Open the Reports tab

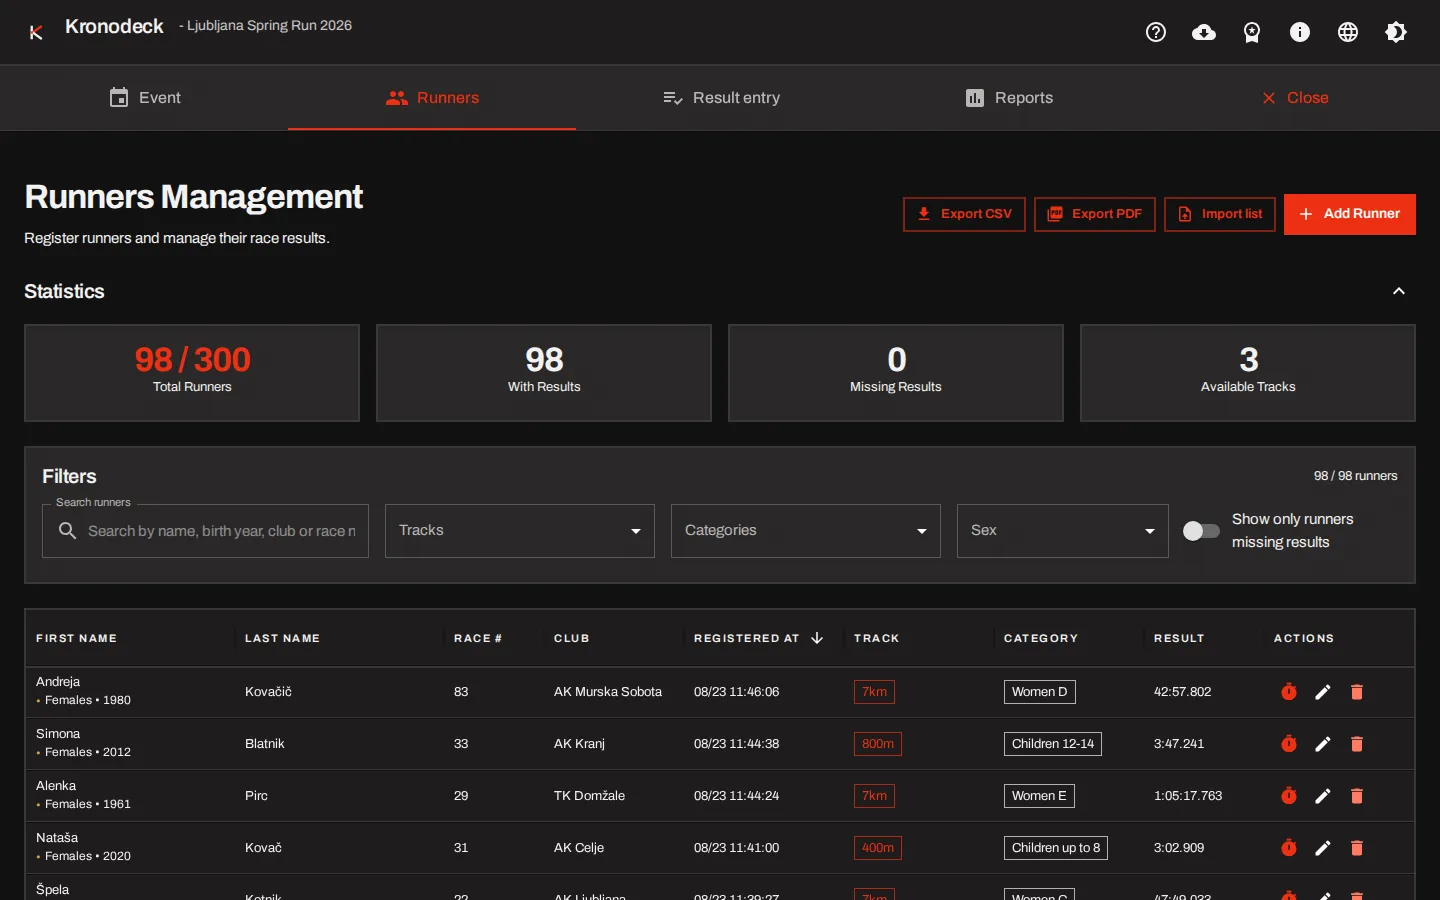pyautogui.click(x=1008, y=98)
